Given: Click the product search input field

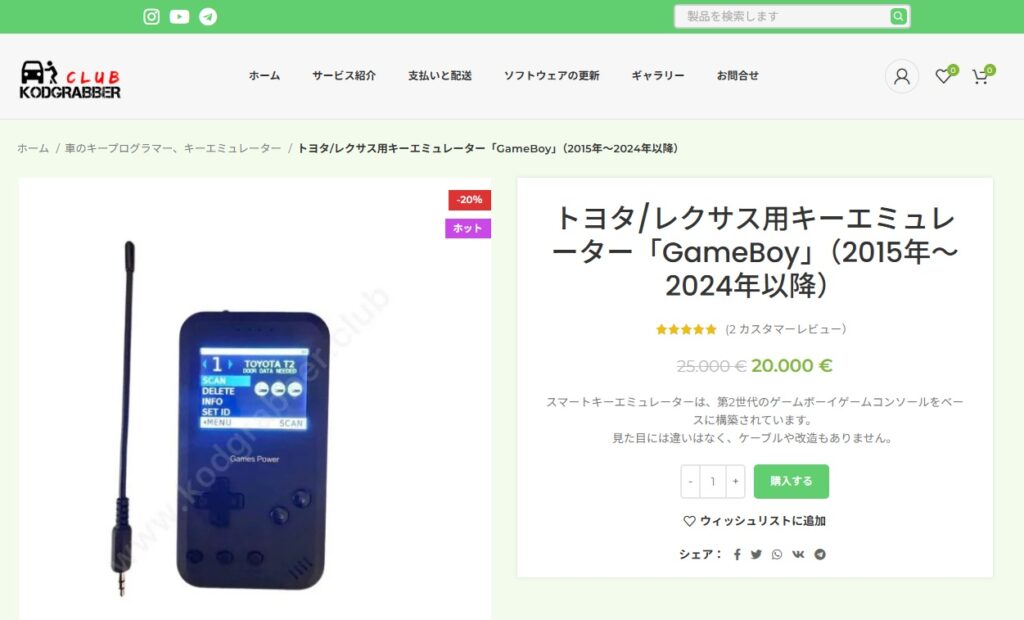Looking at the screenshot, I should click(783, 16).
